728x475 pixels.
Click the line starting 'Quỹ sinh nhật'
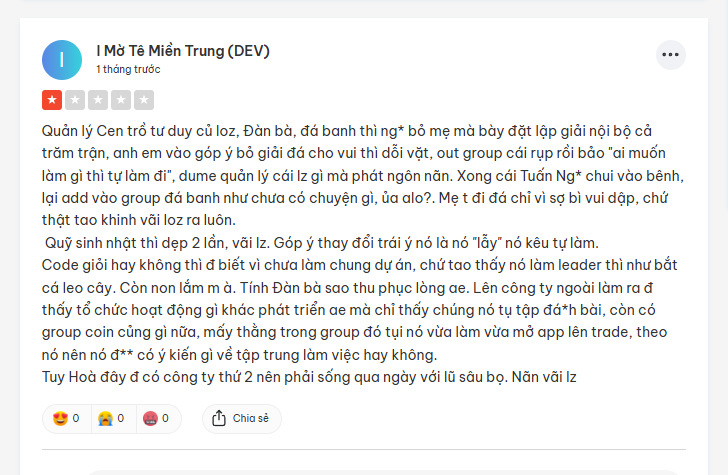click(322, 243)
